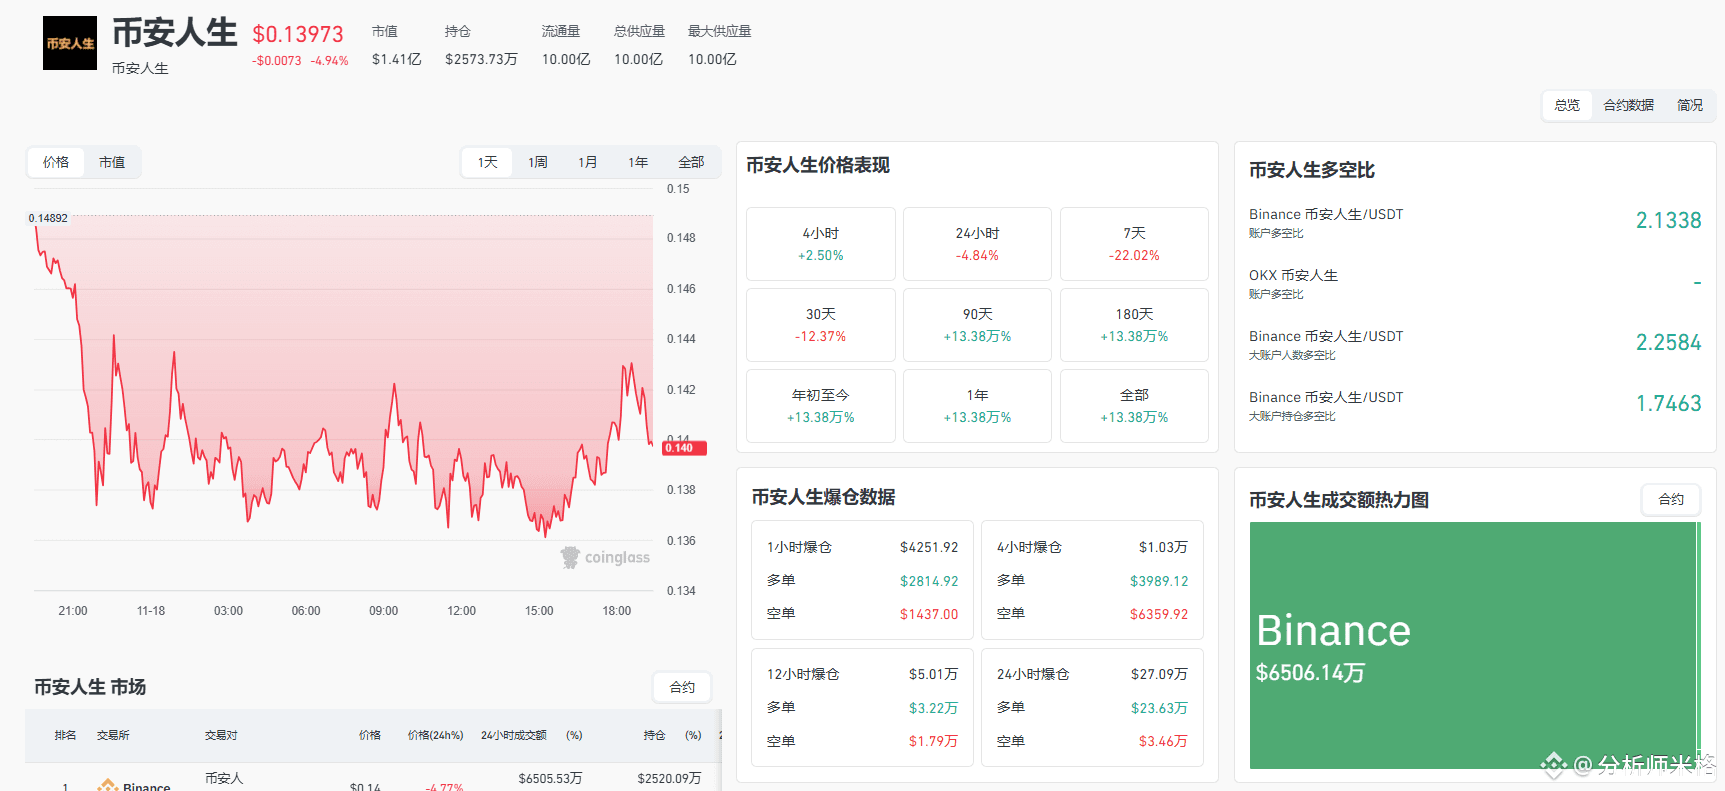The width and height of the screenshot is (1725, 791).
Task: Click the 24小时爆仓 $27.09万 value
Action: 1159,674
